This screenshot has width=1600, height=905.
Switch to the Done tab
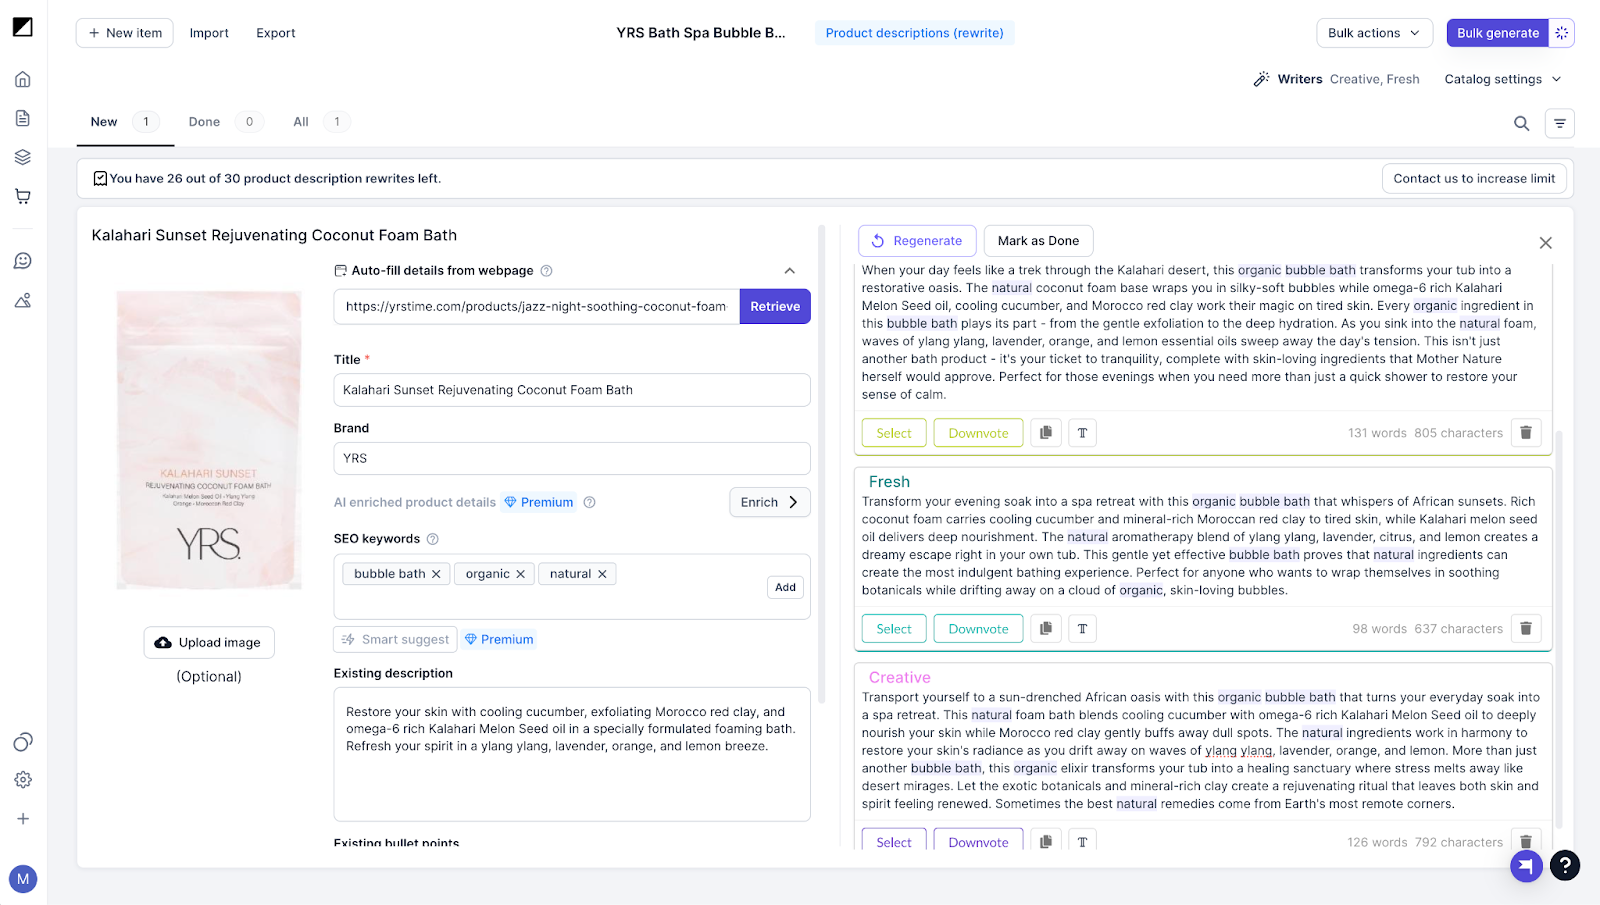[x=205, y=122]
